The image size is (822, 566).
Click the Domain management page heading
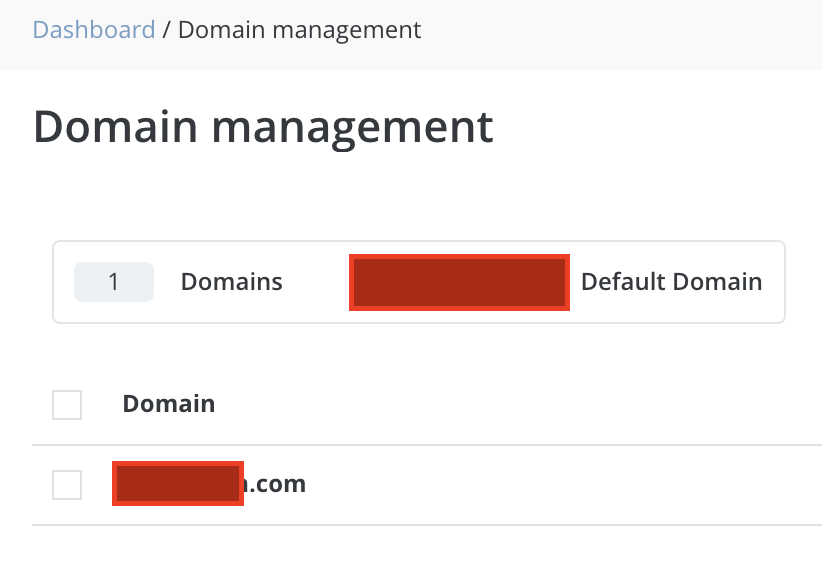263,128
